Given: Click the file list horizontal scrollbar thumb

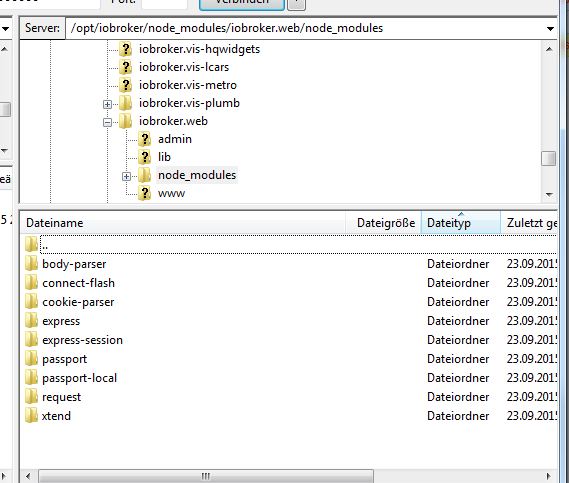Looking at the screenshot, I should pos(206,476).
